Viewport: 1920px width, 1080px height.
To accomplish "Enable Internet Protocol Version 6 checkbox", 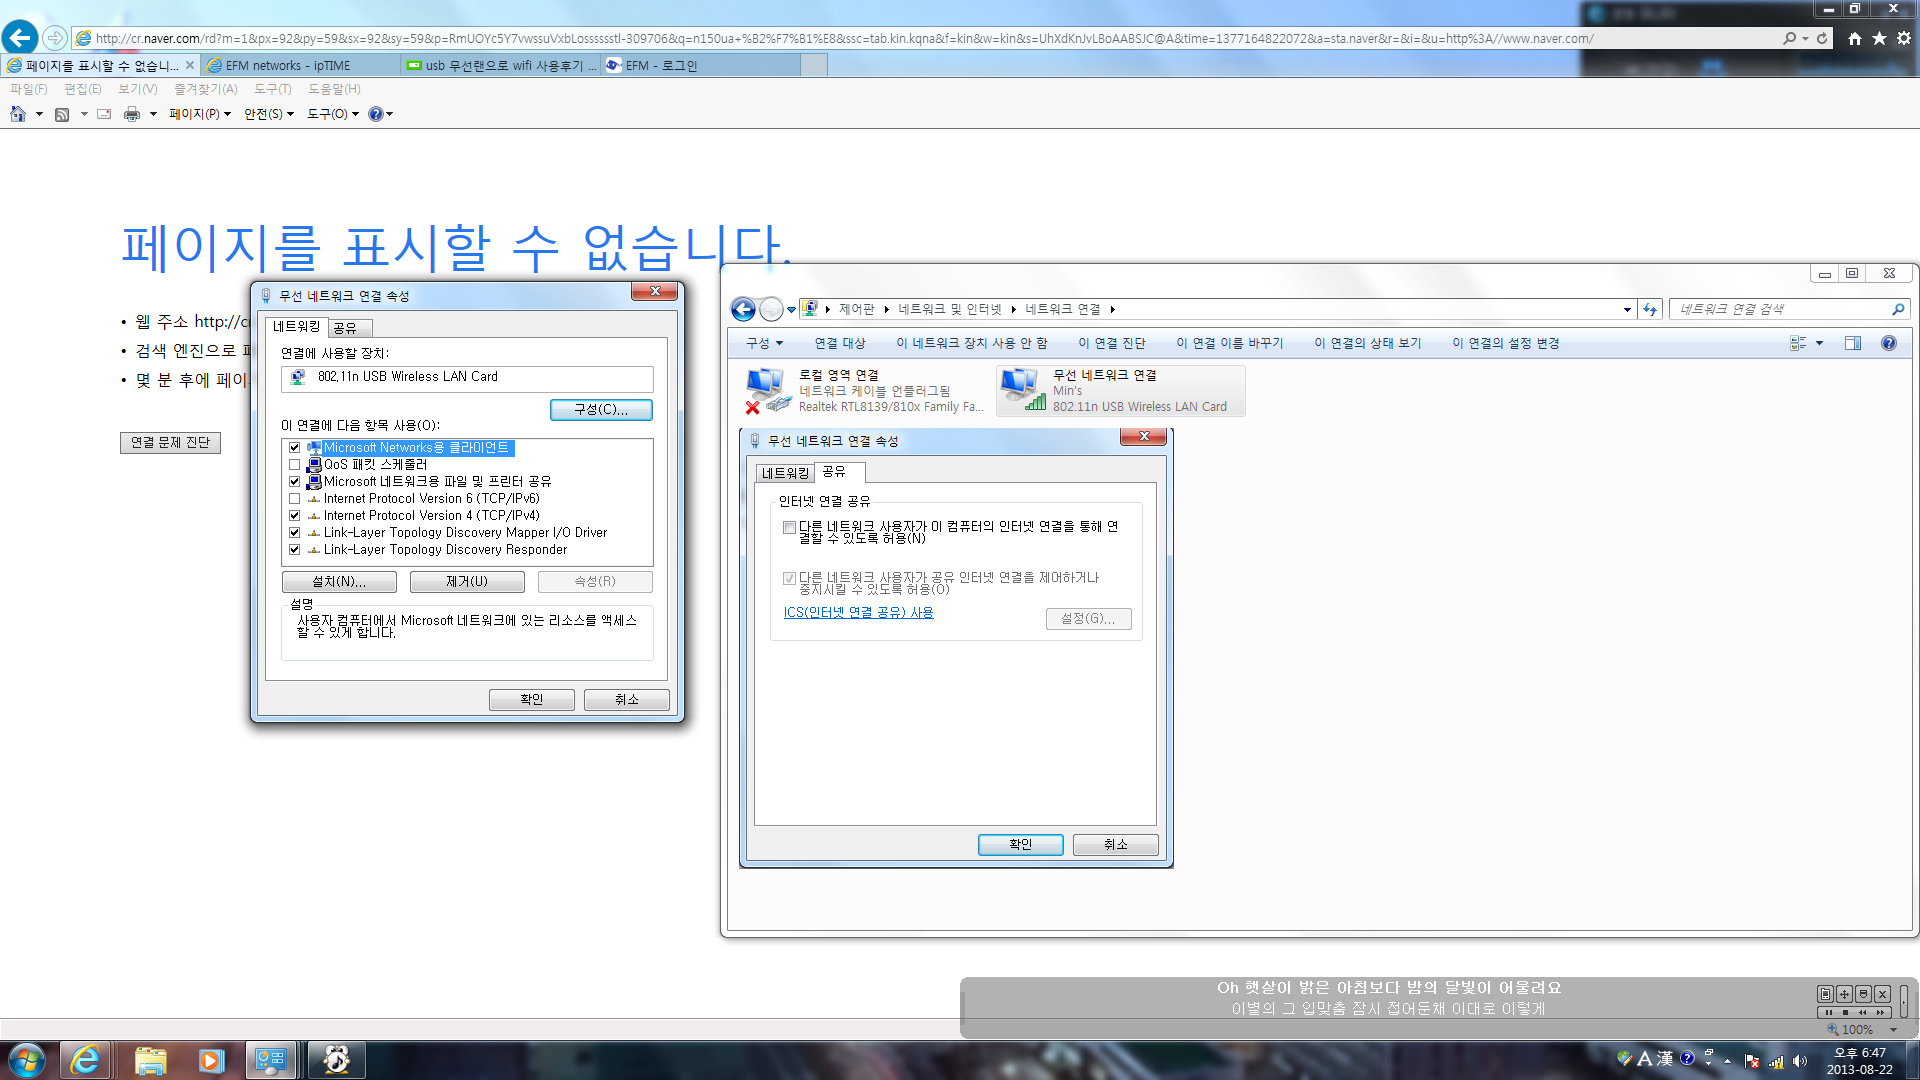I will click(x=295, y=499).
